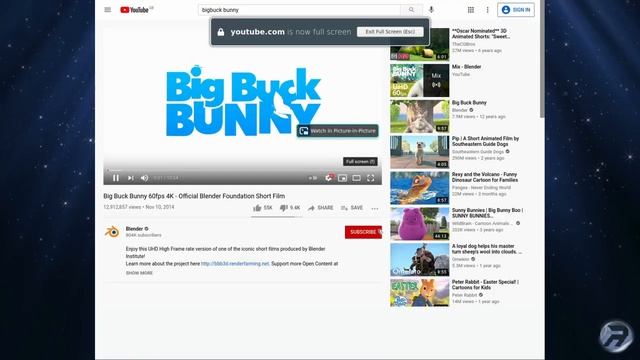Open A loyal dog helps his master title
This screenshot has width=640, height=360.
coord(487,249)
